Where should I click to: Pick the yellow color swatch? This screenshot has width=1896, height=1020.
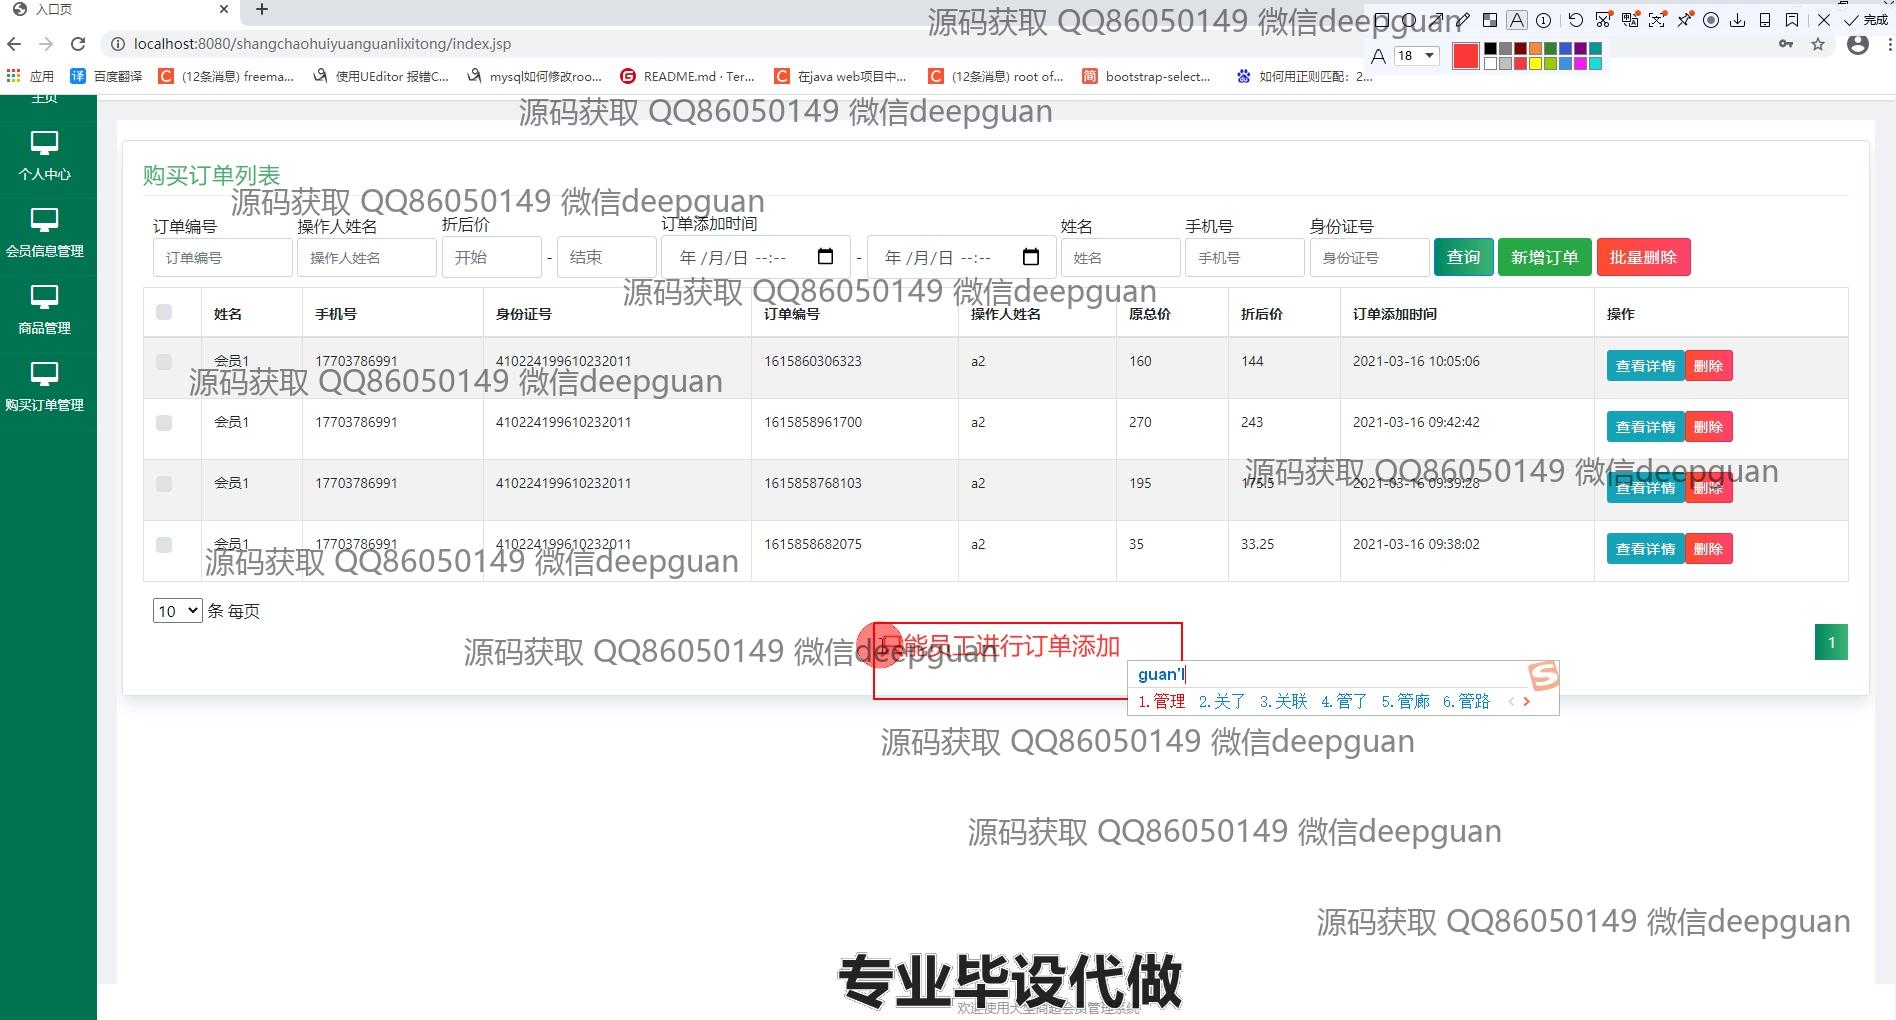[x=1535, y=64]
